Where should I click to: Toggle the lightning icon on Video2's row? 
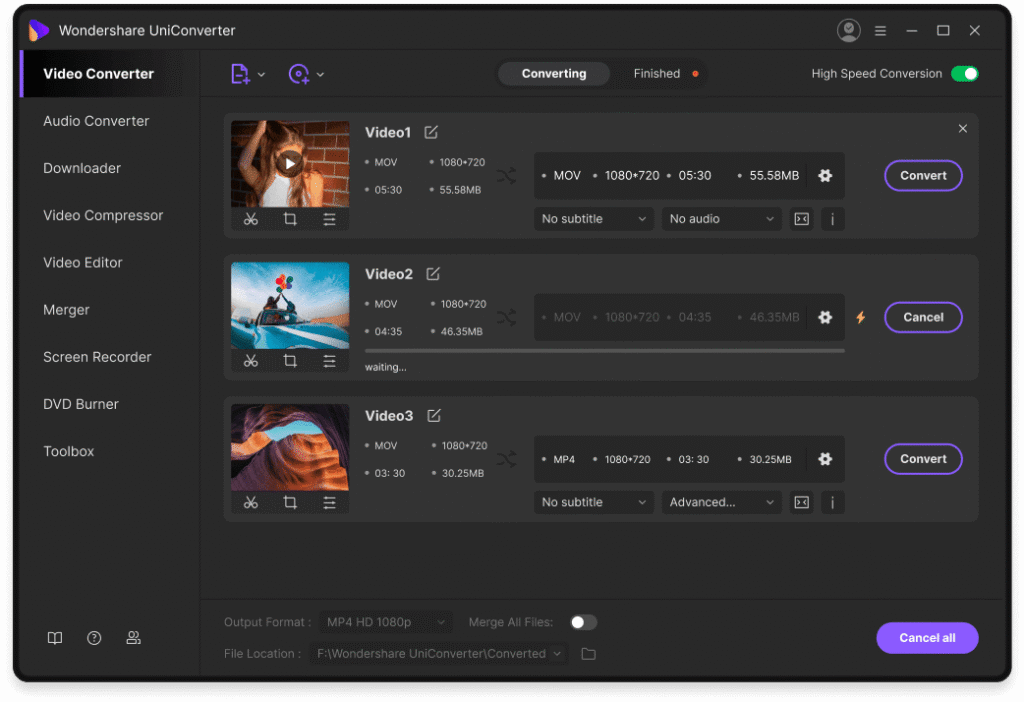pos(861,317)
